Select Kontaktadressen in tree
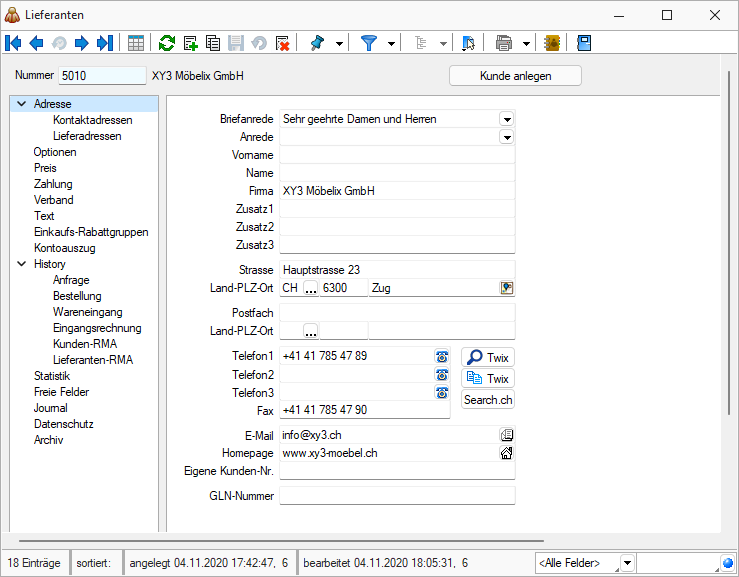This screenshot has width=739, height=577. (x=92, y=120)
